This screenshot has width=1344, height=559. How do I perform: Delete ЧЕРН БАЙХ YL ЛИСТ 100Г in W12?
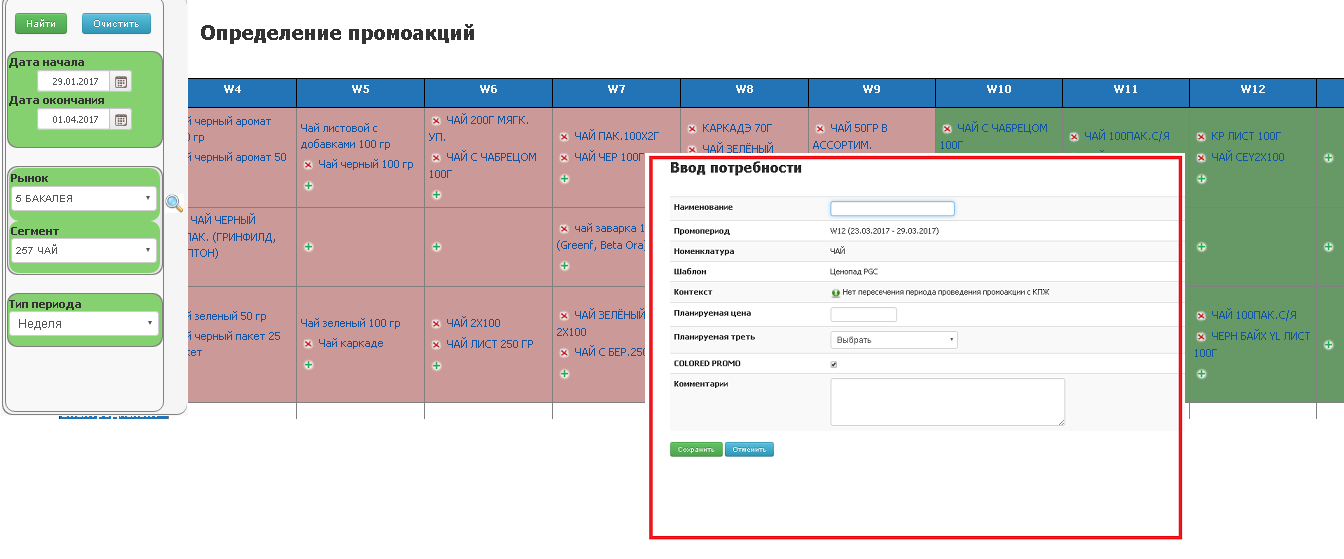[x=1201, y=337]
